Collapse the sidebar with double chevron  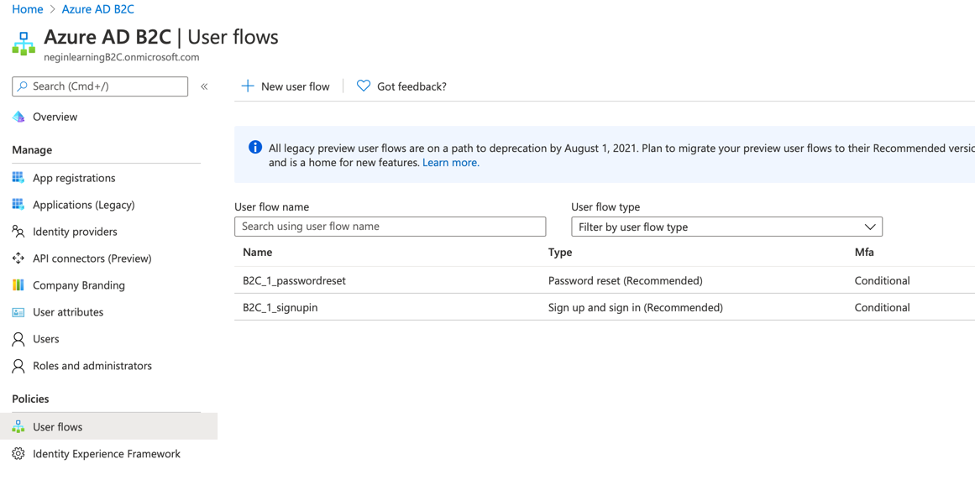(x=204, y=87)
